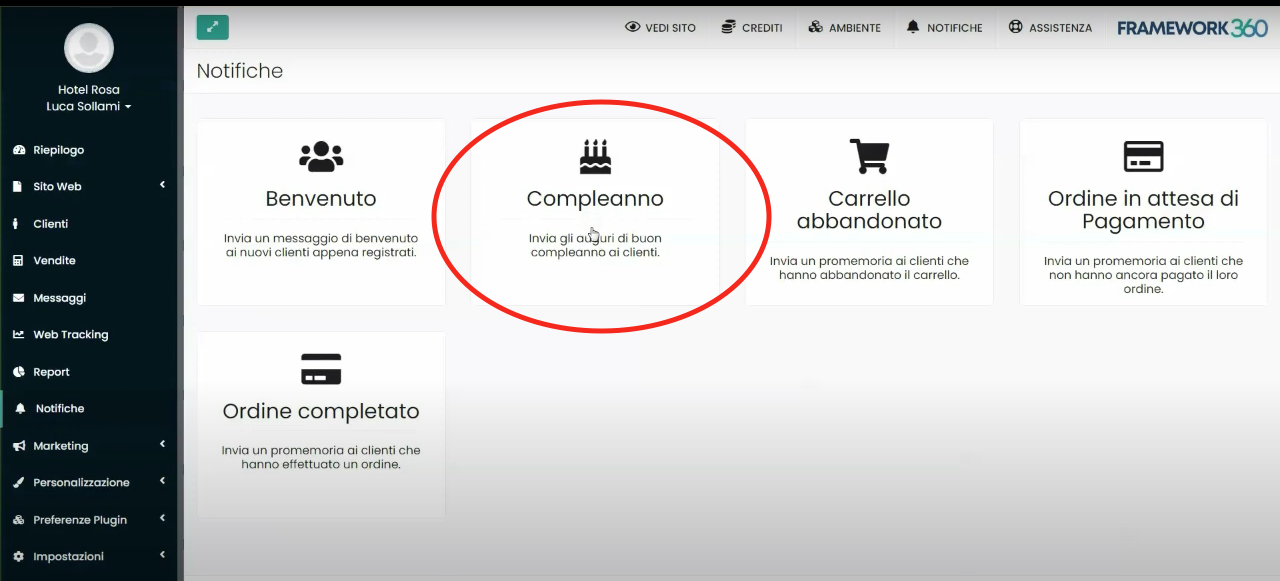Click the Clienti person icon

point(17,224)
